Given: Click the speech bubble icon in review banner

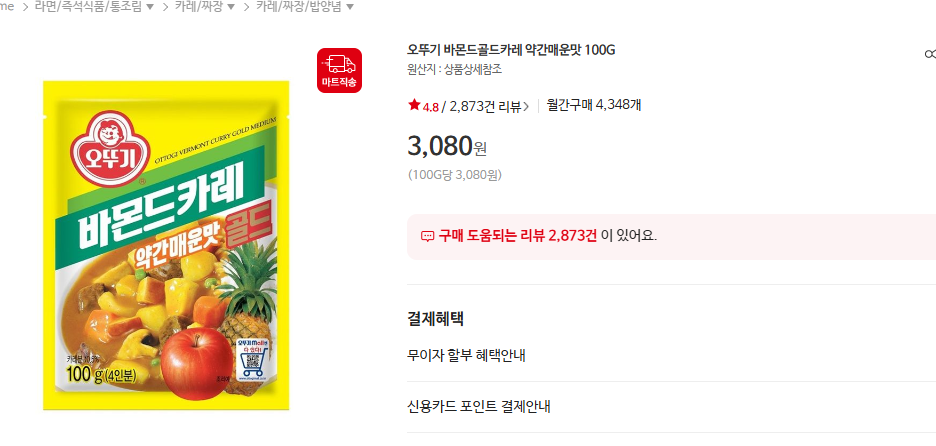Looking at the screenshot, I should [427, 236].
